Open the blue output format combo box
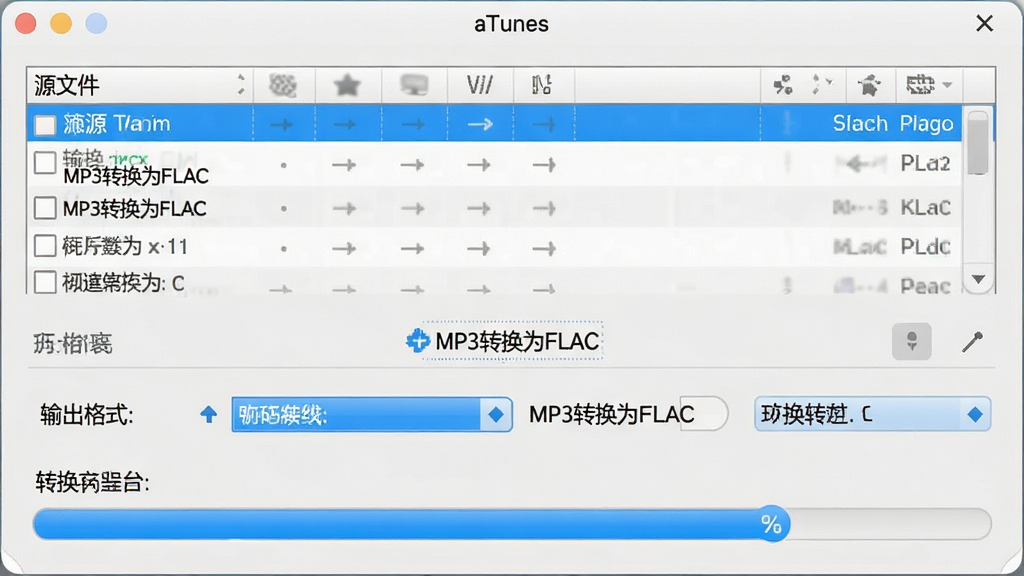Viewport: 1024px width, 576px height. pyautogui.click(x=372, y=414)
